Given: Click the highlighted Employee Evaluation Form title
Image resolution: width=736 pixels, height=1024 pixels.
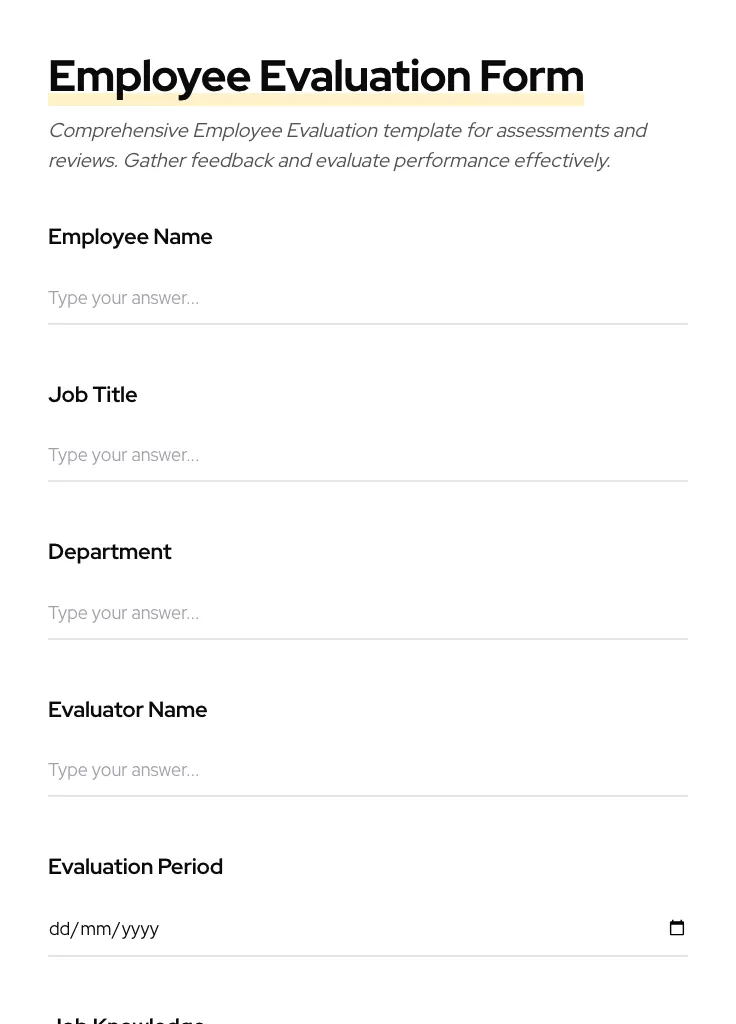Looking at the screenshot, I should [316, 76].
